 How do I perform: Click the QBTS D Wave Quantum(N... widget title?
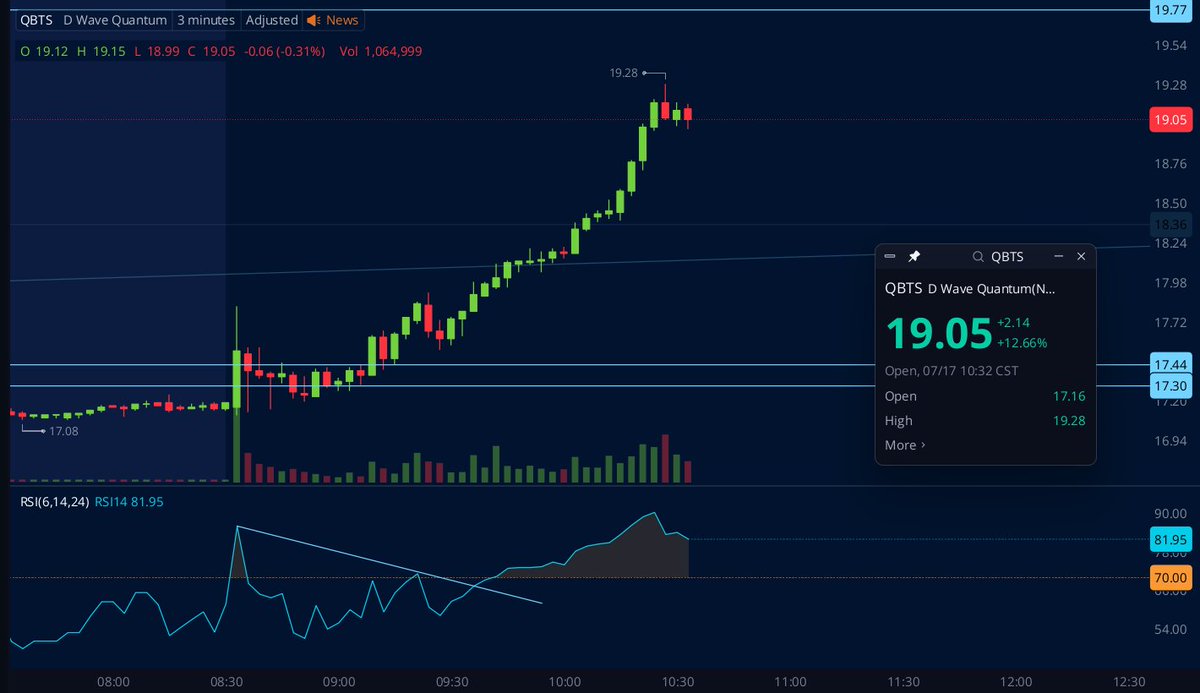click(970, 288)
